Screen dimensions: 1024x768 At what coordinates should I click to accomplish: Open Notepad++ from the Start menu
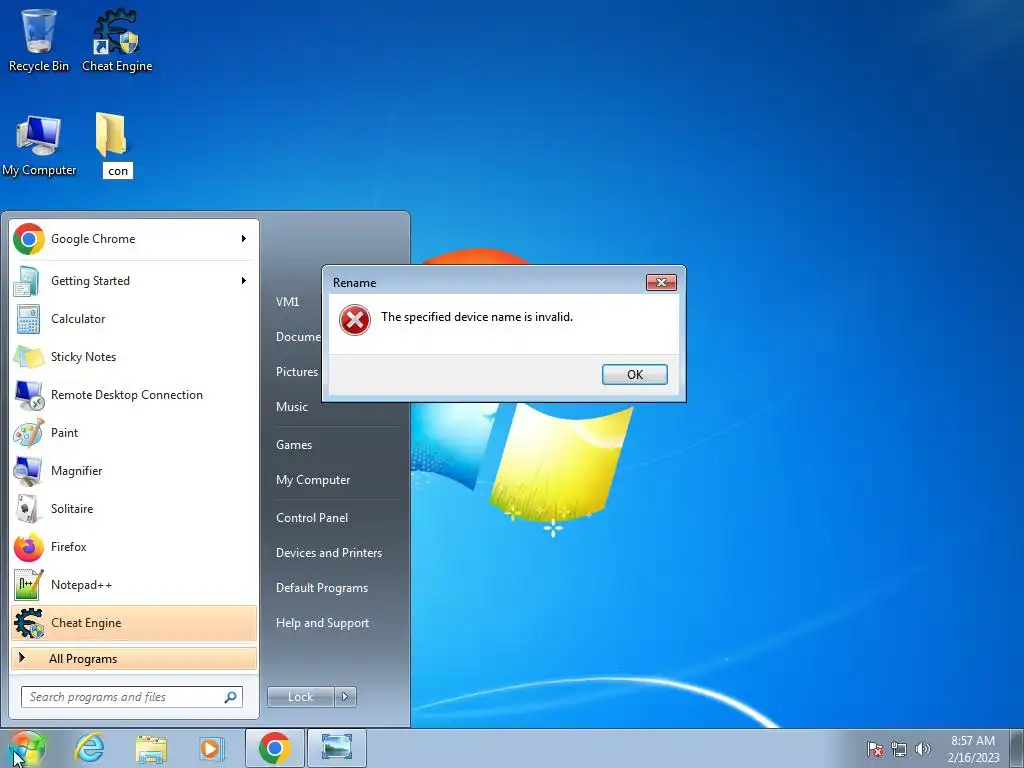pyautogui.click(x=134, y=584)
